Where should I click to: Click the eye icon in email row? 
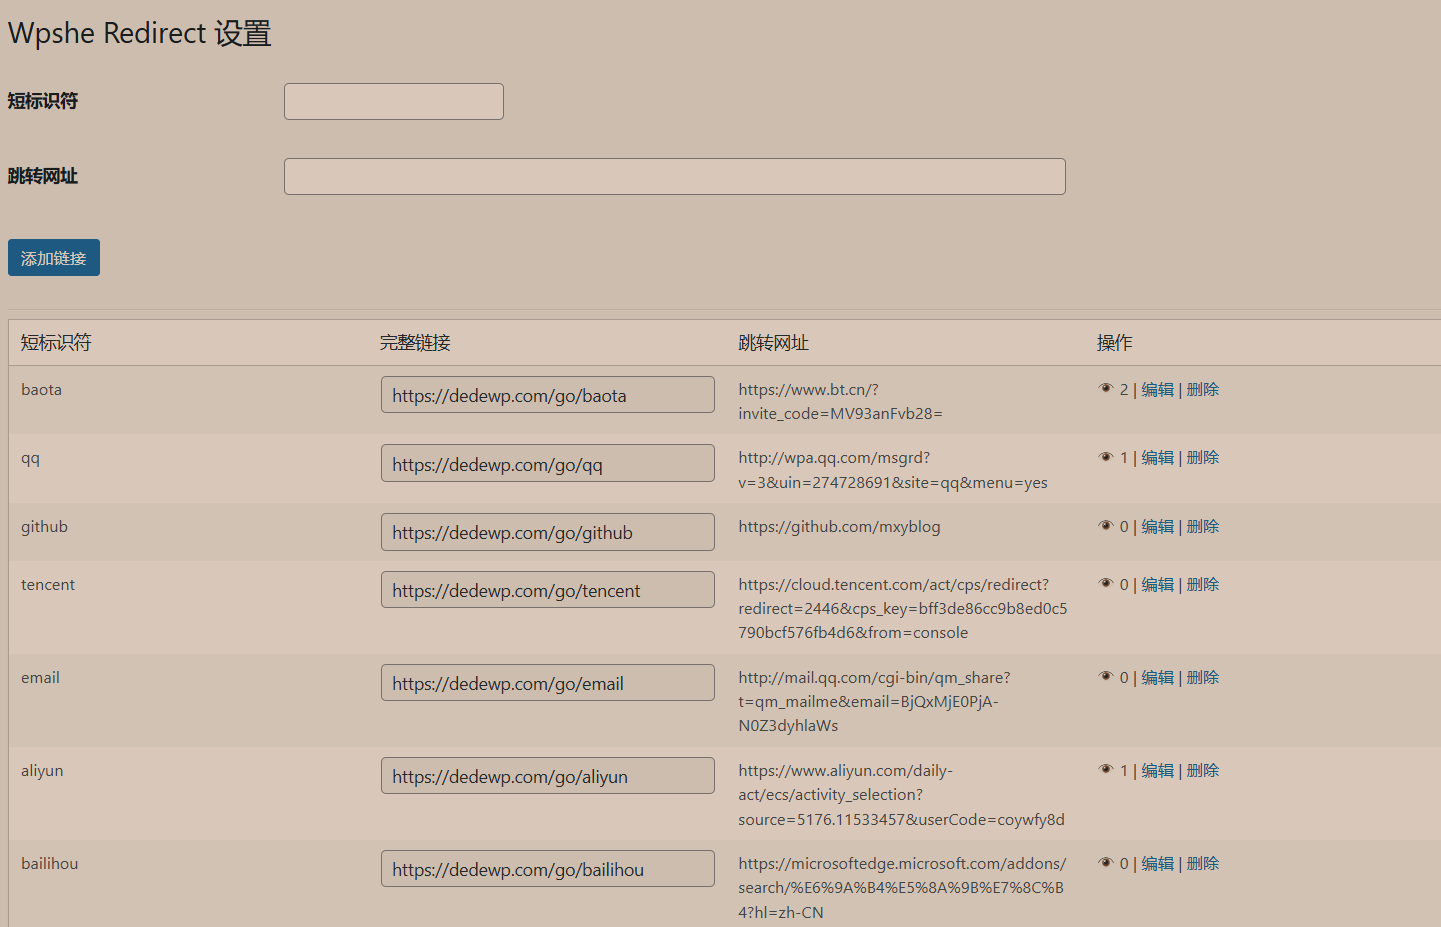coord(1106,677)
